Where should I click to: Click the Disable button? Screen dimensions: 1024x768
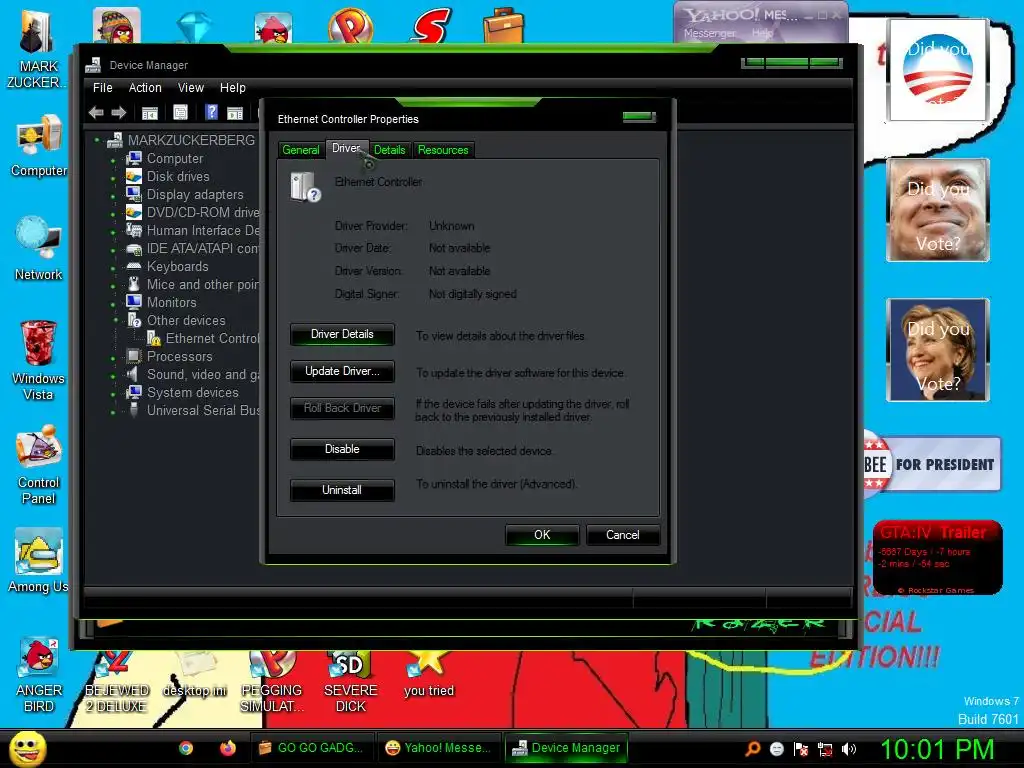(x=342, y=449)
